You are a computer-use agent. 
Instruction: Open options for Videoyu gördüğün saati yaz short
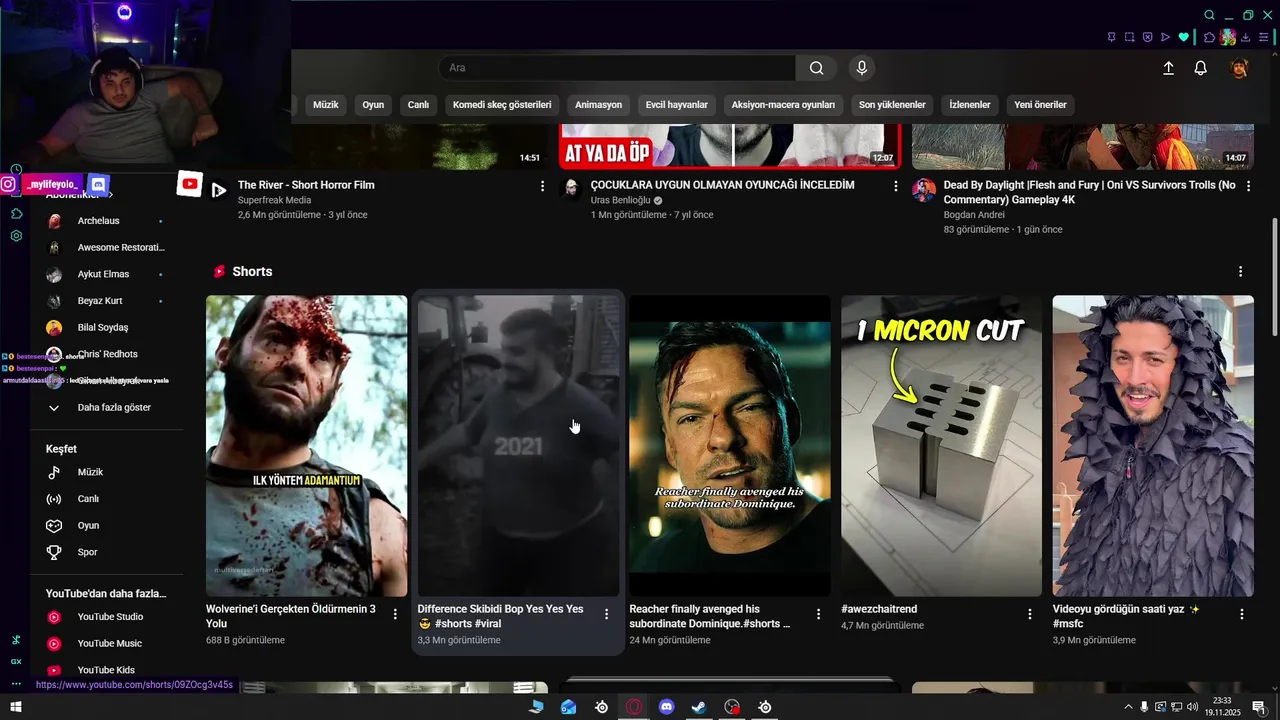(x=1242, y=614)
